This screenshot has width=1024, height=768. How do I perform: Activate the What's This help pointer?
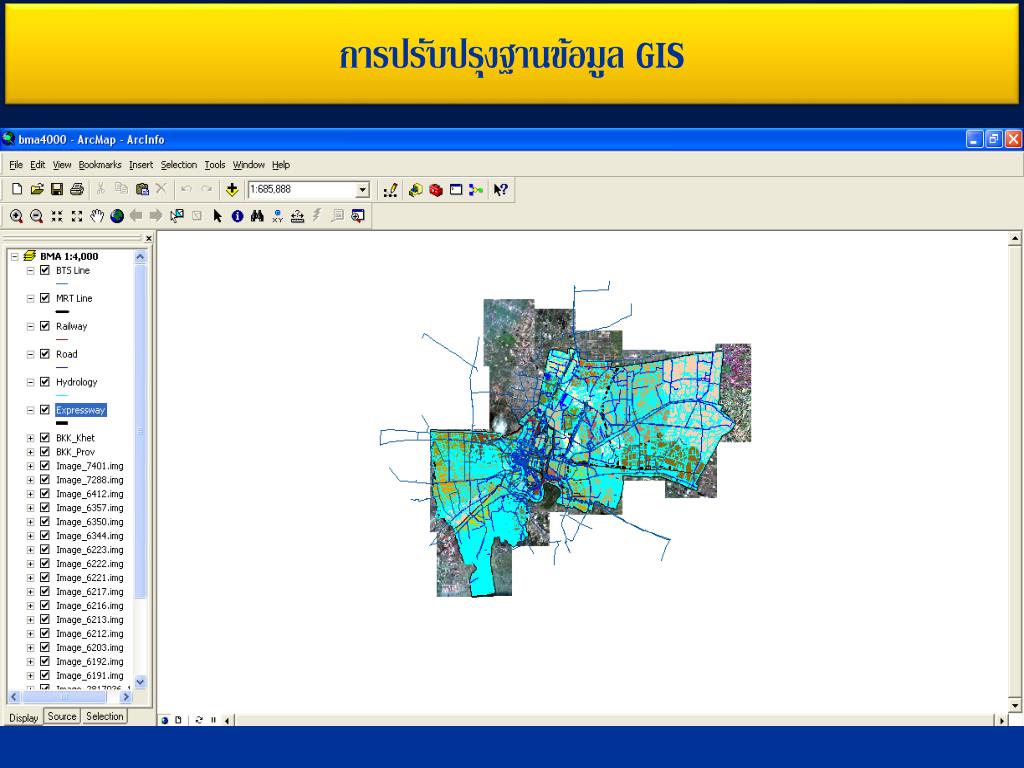click(x=500, y=190)
